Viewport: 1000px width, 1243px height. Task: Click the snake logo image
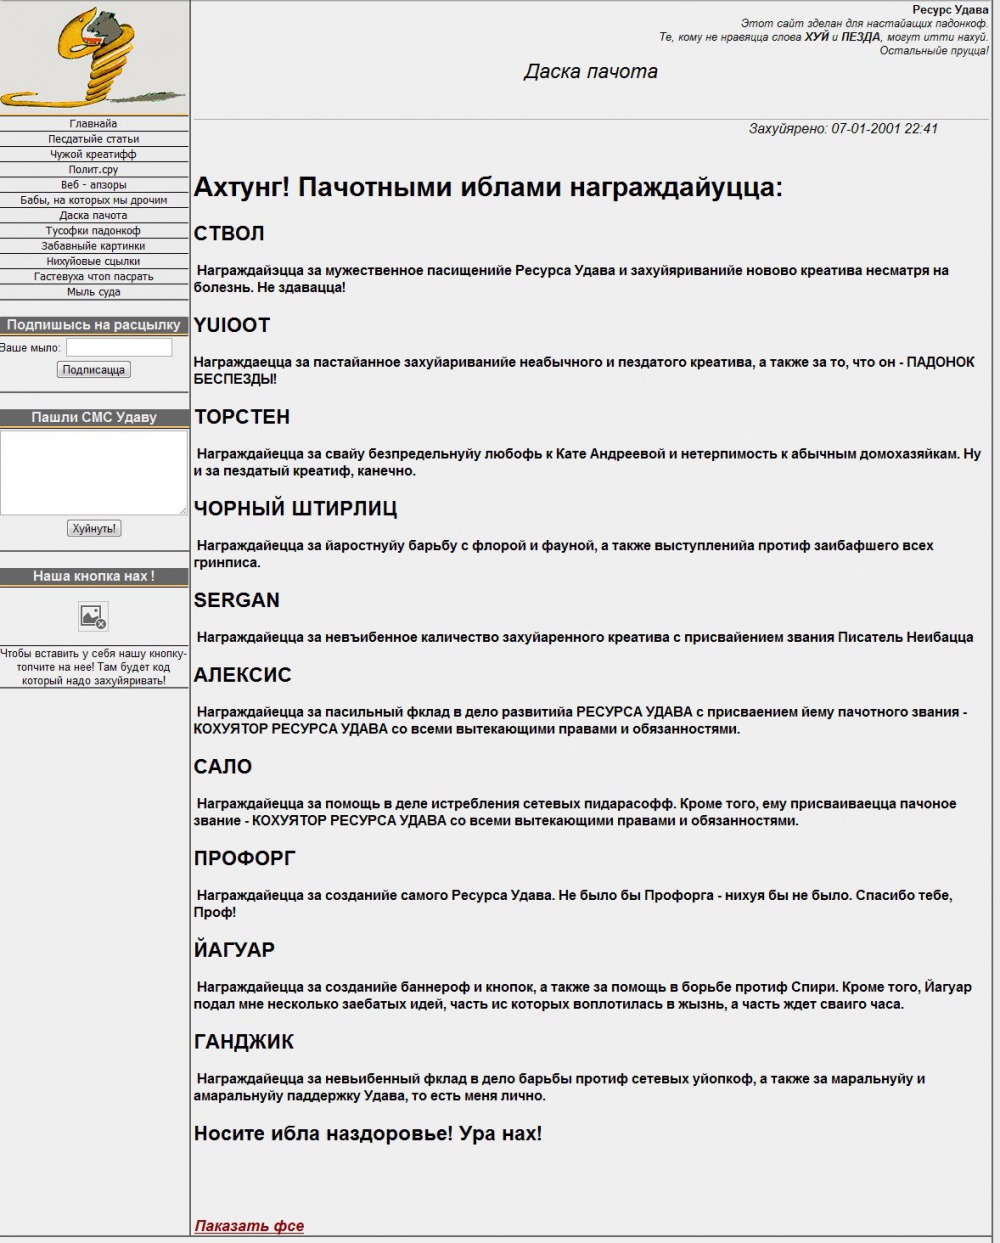93,57
